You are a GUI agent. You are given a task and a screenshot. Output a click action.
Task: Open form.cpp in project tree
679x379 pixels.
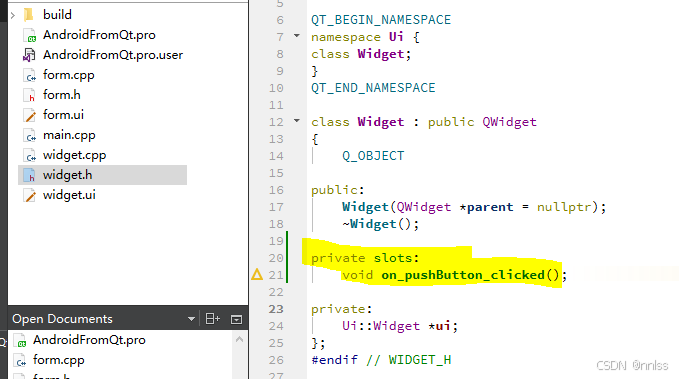pyautogui.click(x=68, y=75)
